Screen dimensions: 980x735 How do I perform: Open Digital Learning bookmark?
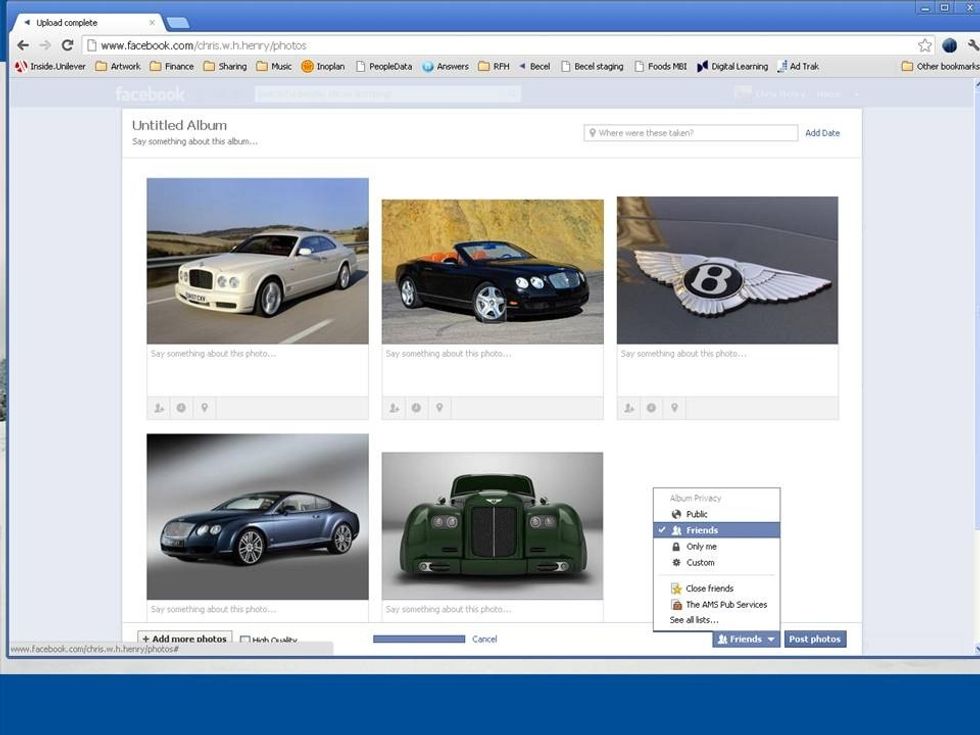[x=732, y=66]
